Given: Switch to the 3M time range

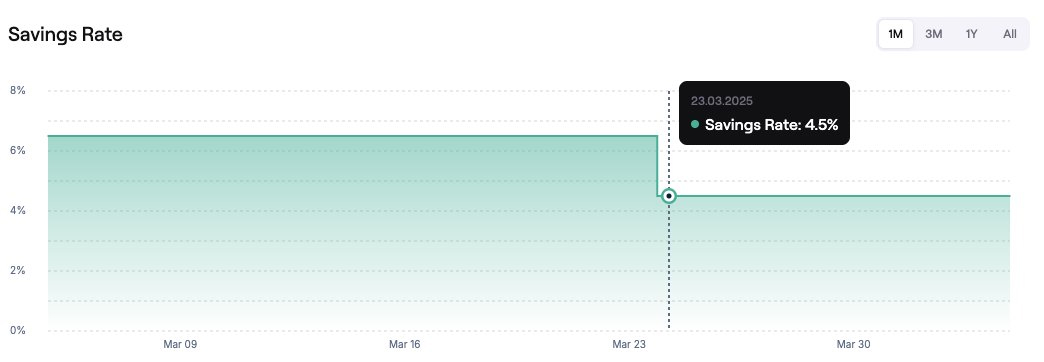Looking at the screenshot, I should [933, 34].
